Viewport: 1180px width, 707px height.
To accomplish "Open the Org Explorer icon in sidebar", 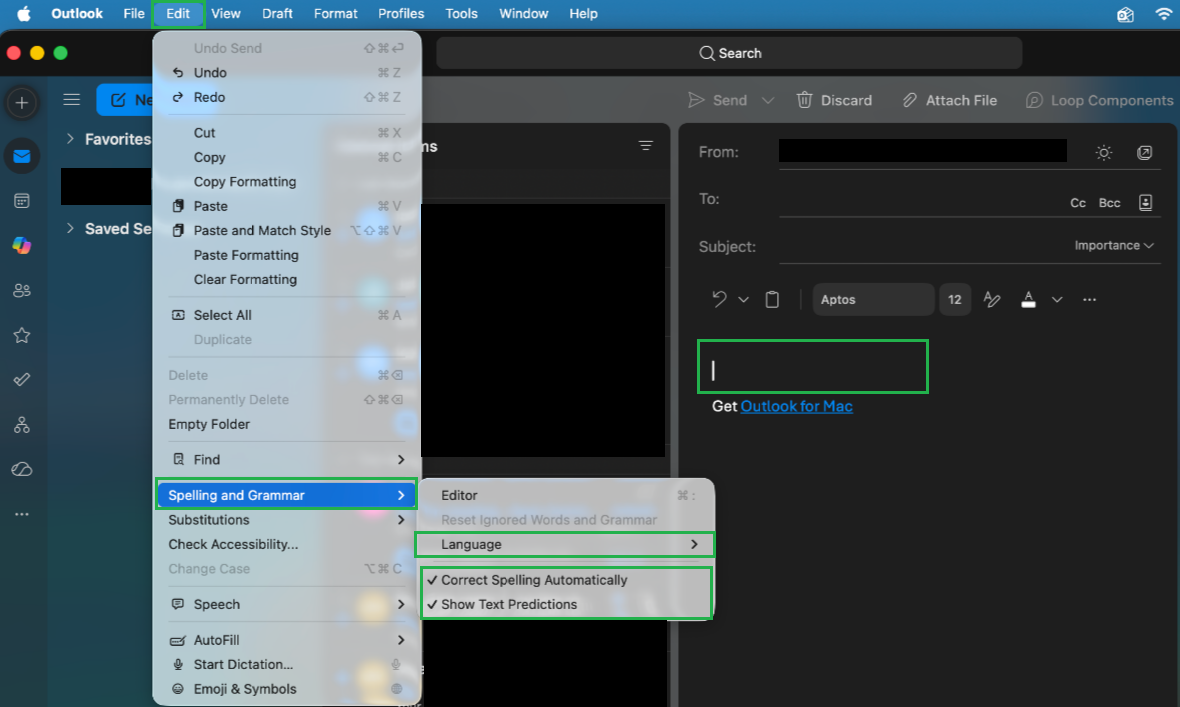I will [x=22, y=425].
